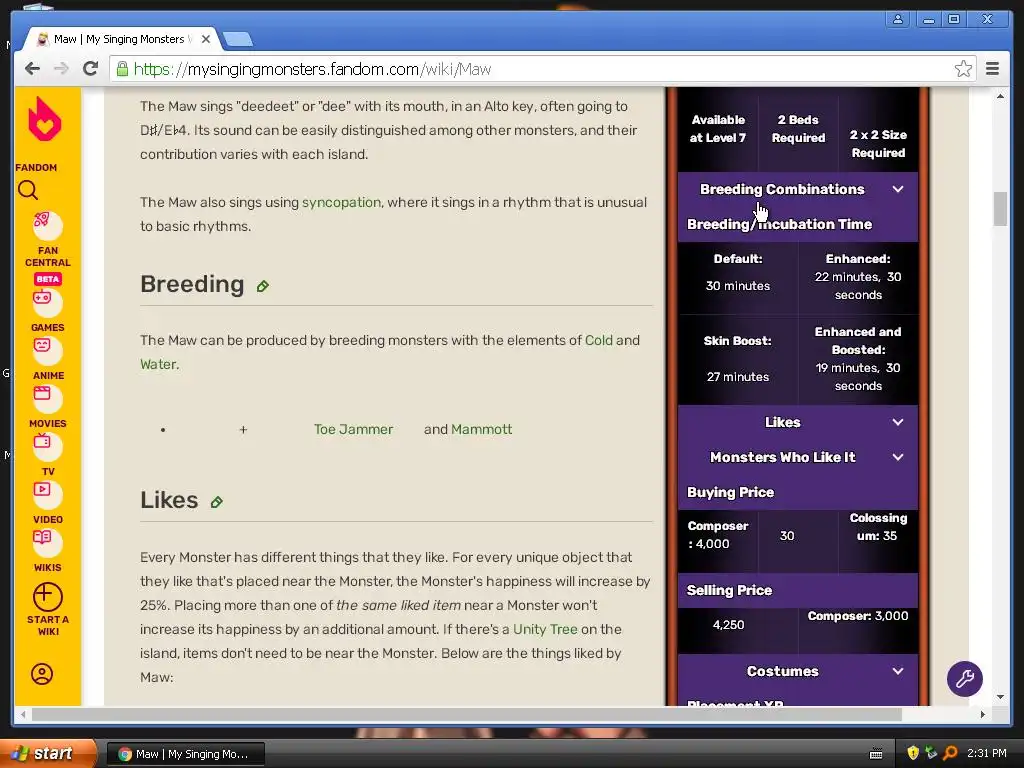Click the scroll down arrow
The image size is (1024, 768).
coord(1000,697)
